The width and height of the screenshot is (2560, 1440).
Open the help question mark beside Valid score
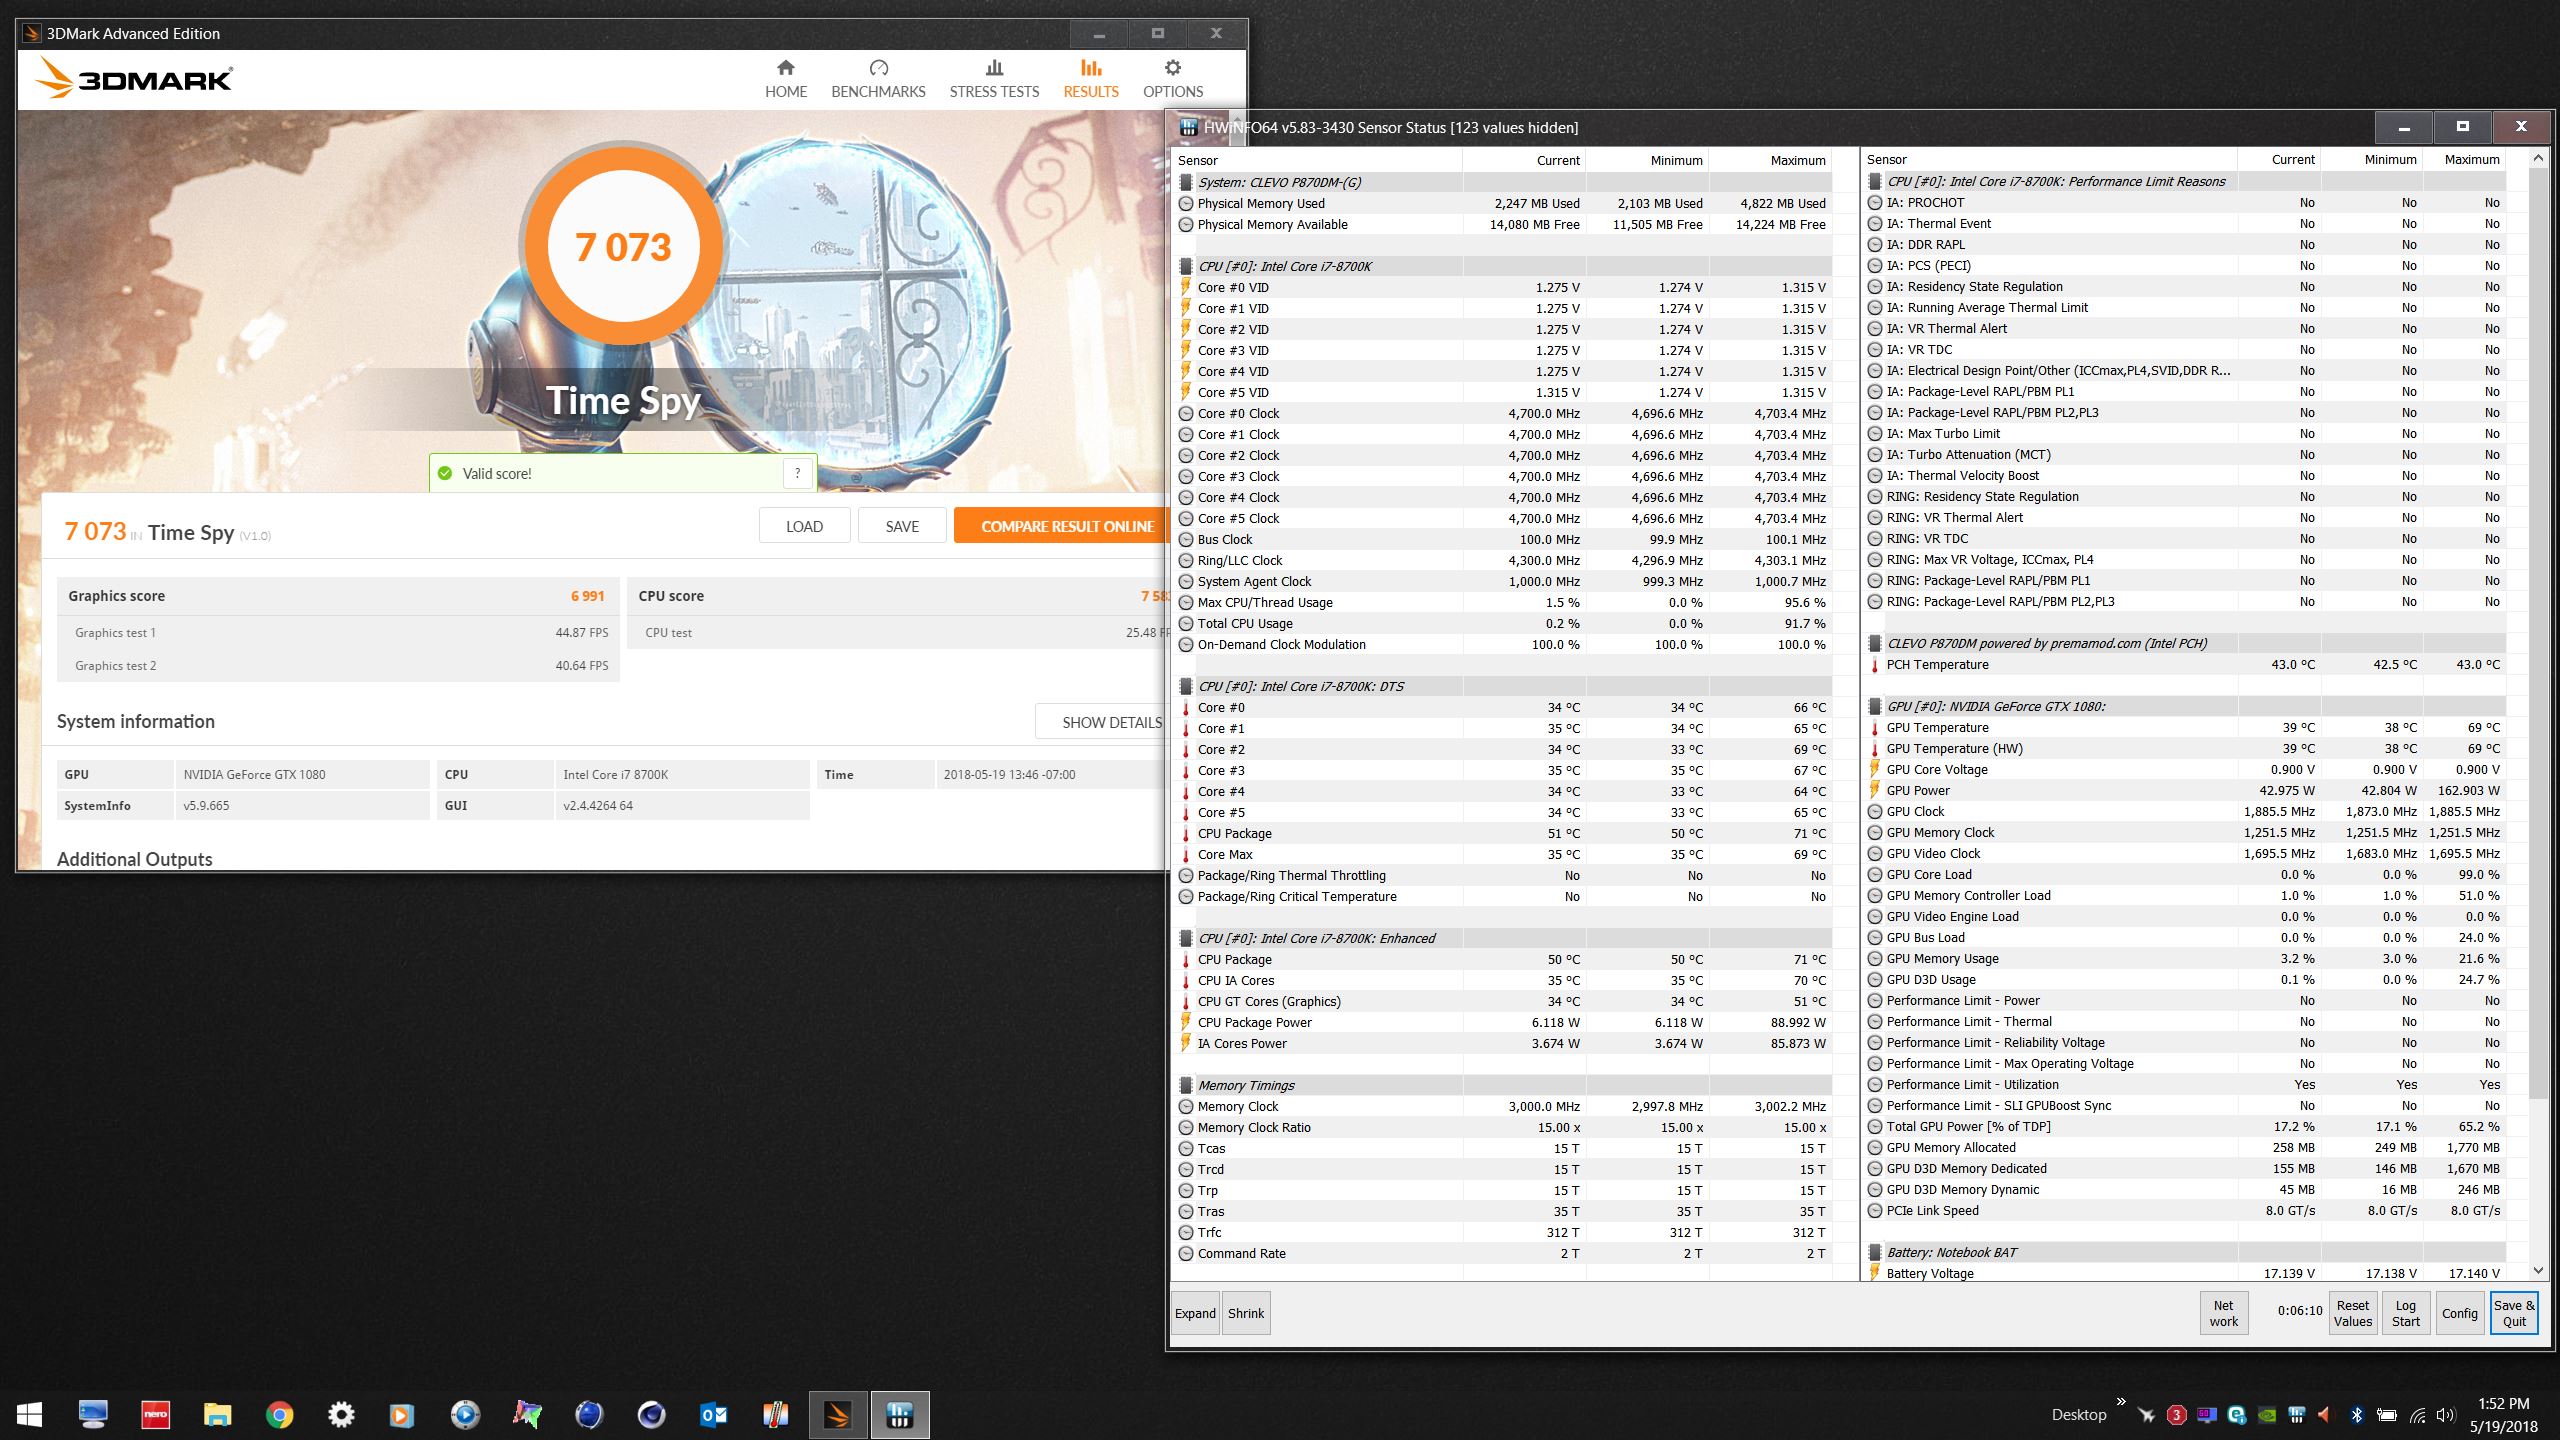[797, 473]
